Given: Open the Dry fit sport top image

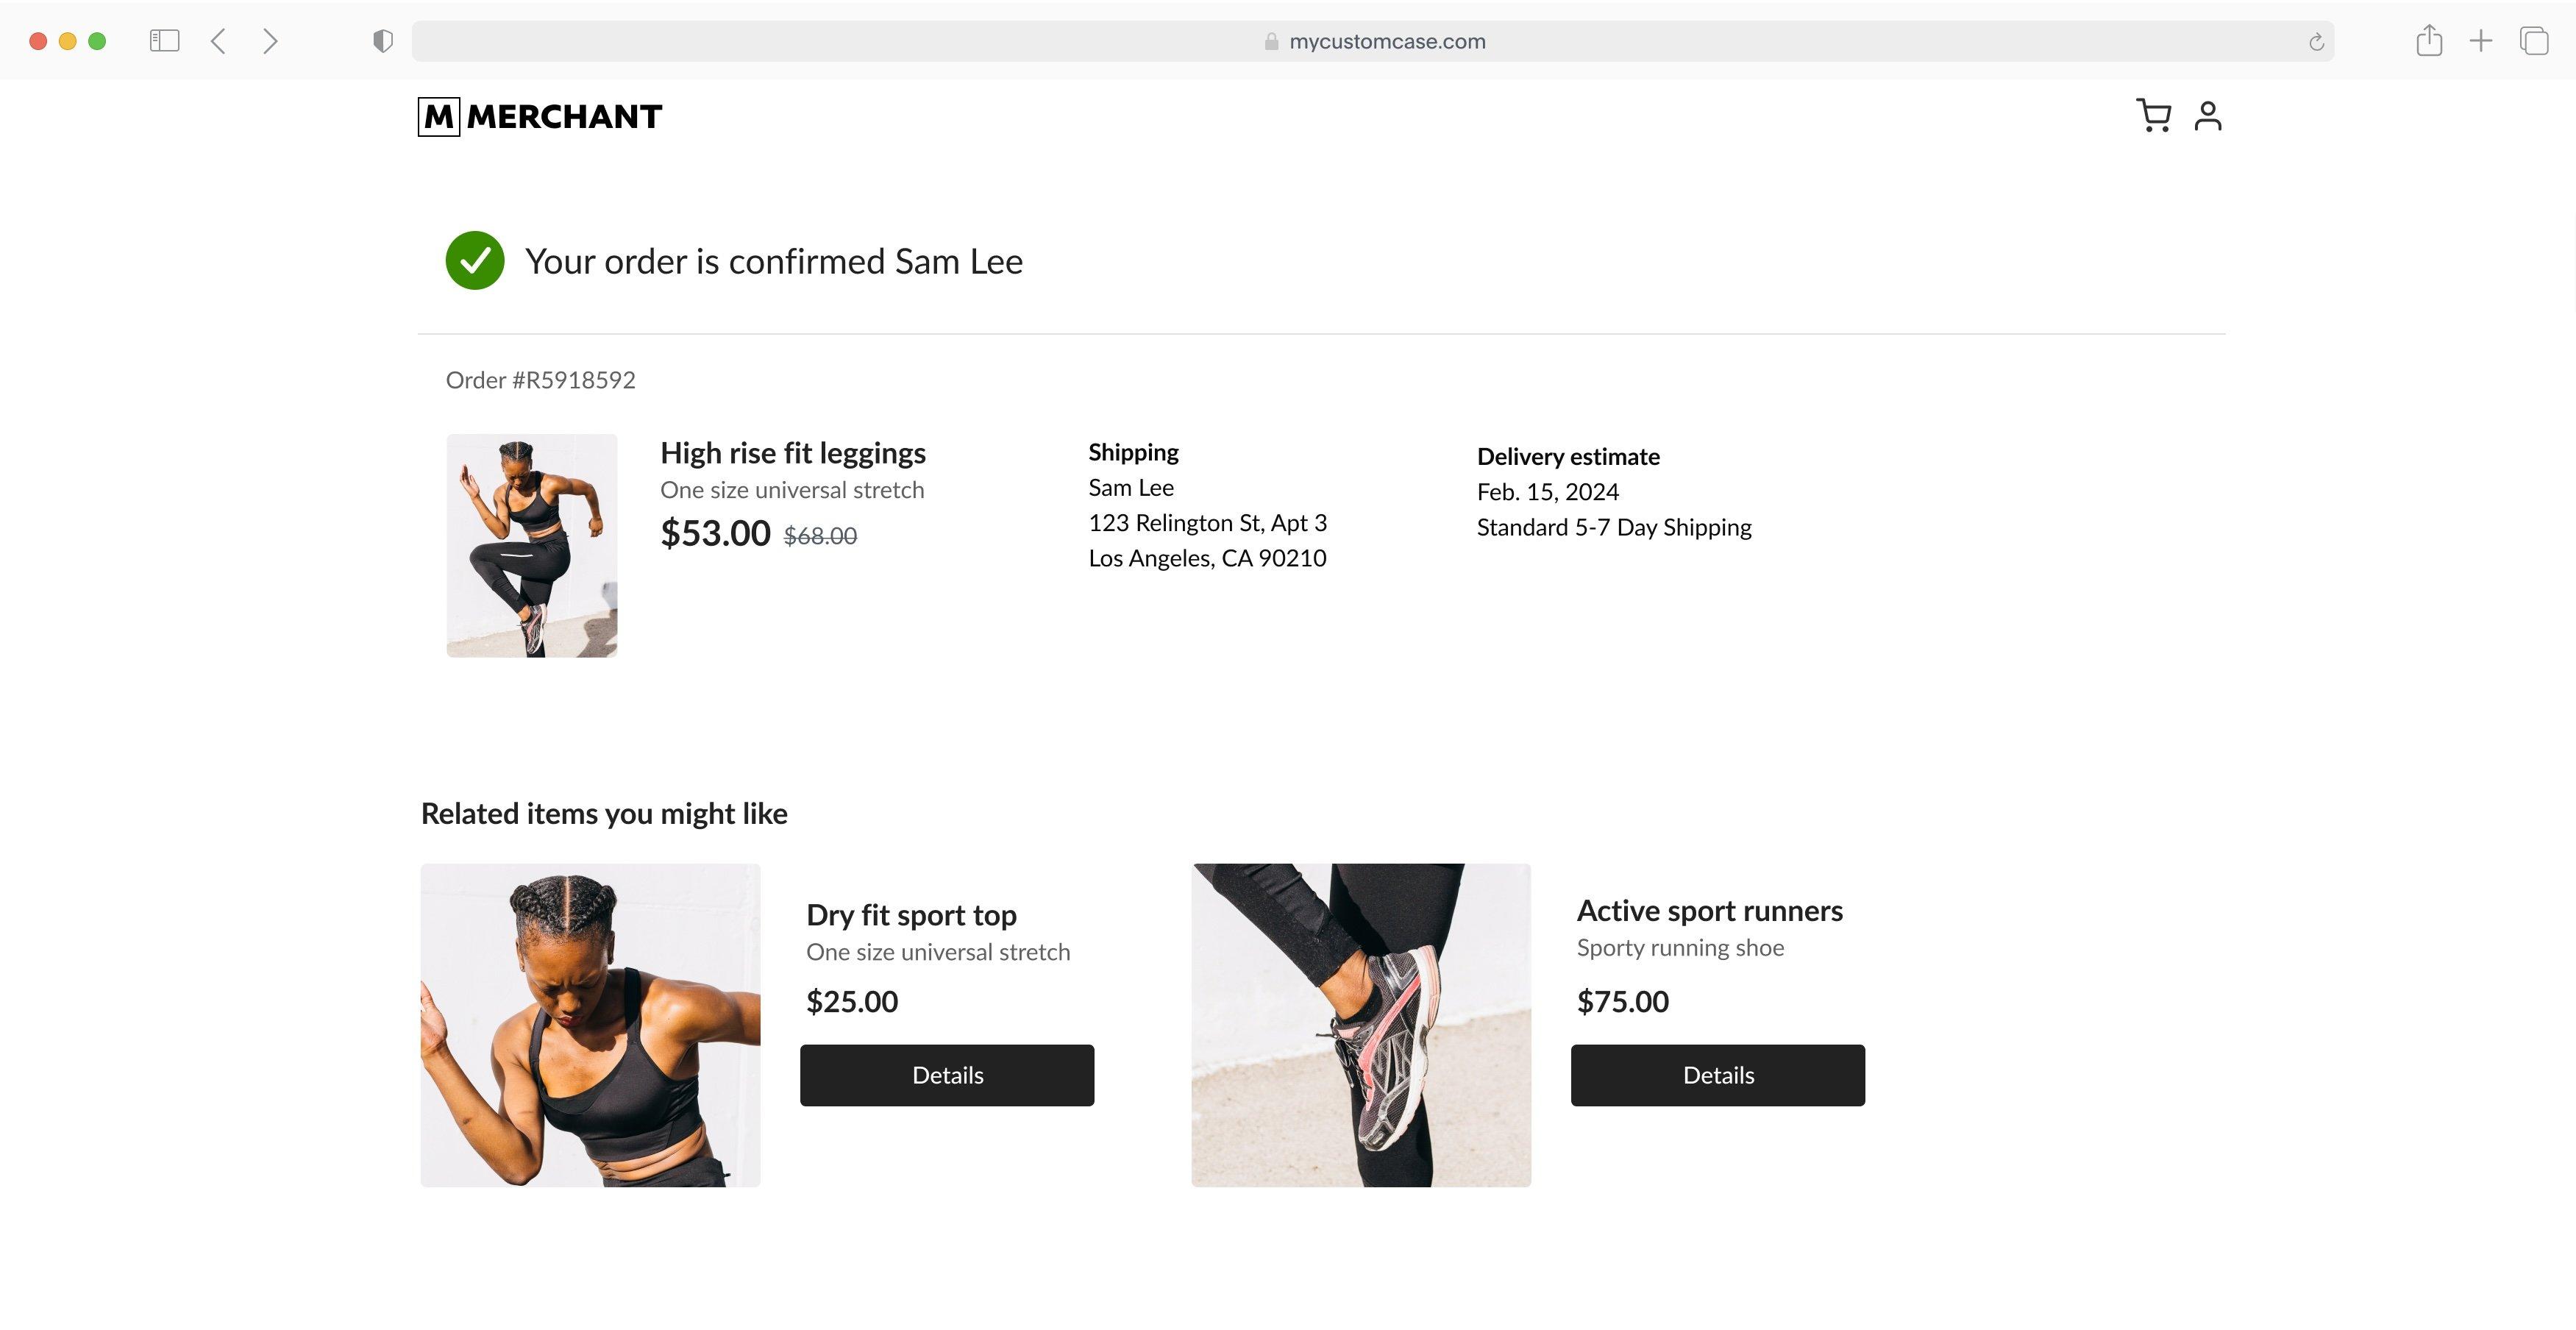Looking at the screenshot, I should point(590,1025).
